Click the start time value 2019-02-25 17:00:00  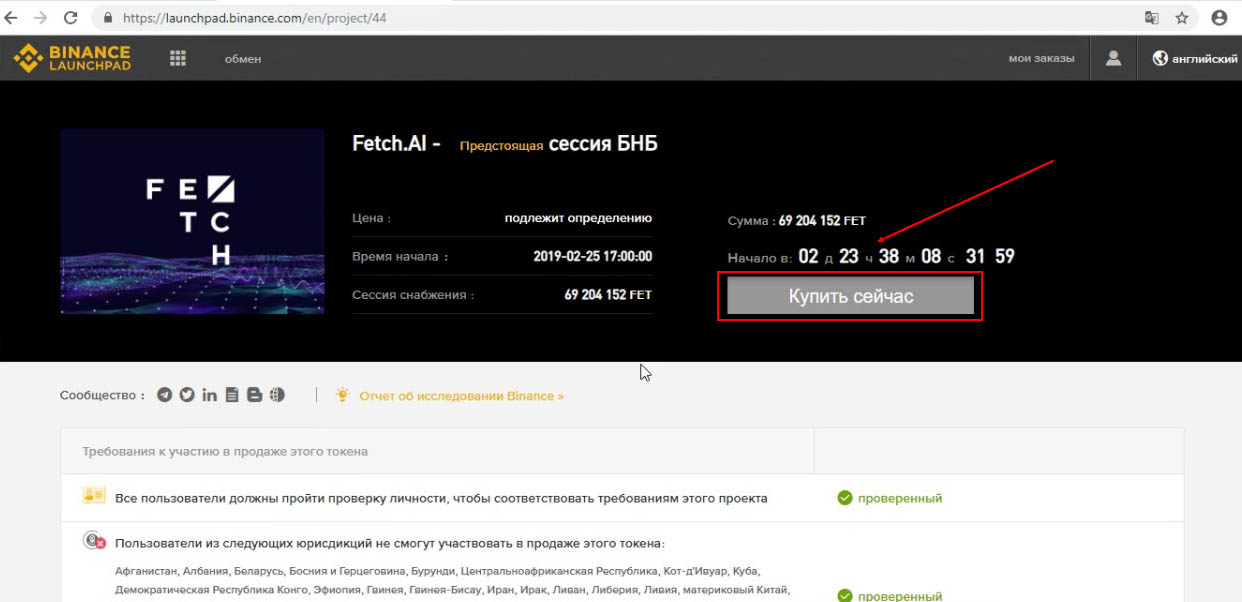coord(593,256)
